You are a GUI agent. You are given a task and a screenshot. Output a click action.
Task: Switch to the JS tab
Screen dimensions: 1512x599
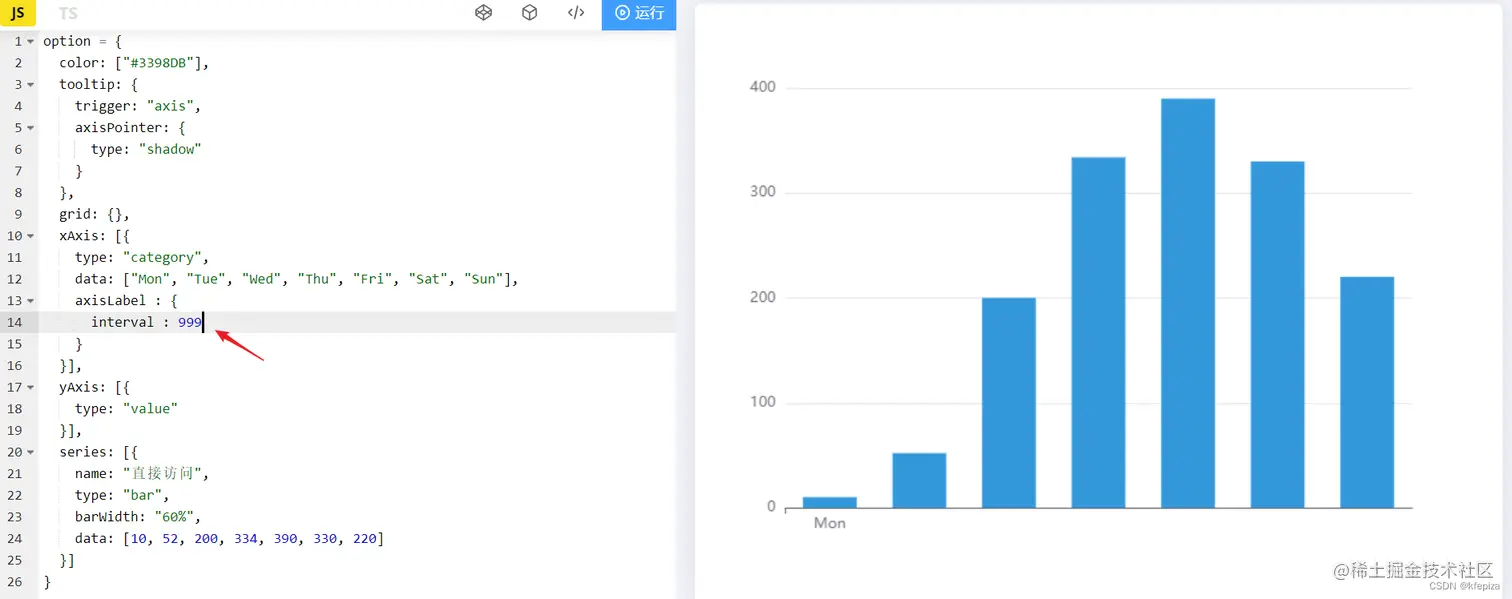18,13
